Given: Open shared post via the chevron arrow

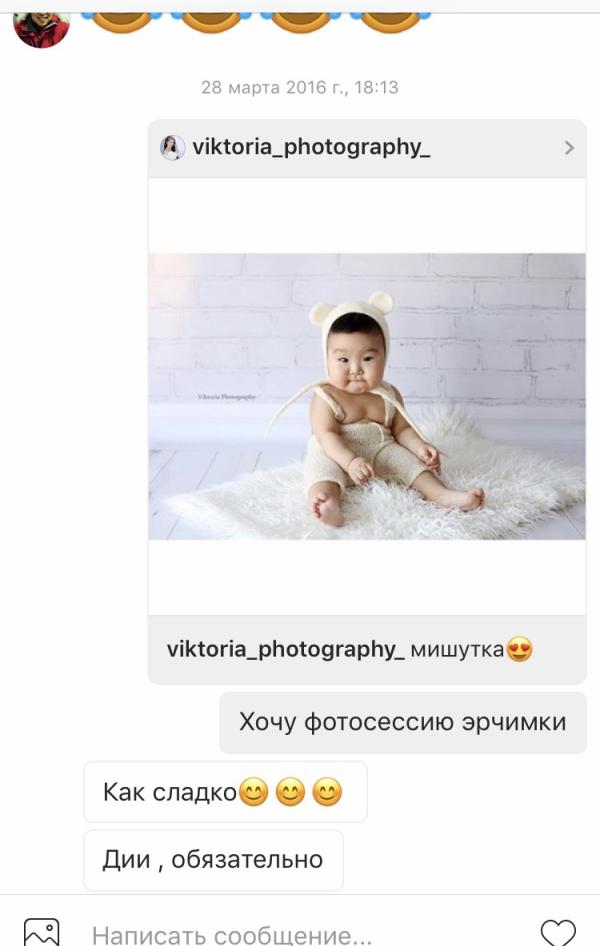Looking at the screenshot, I should [569, 147].
